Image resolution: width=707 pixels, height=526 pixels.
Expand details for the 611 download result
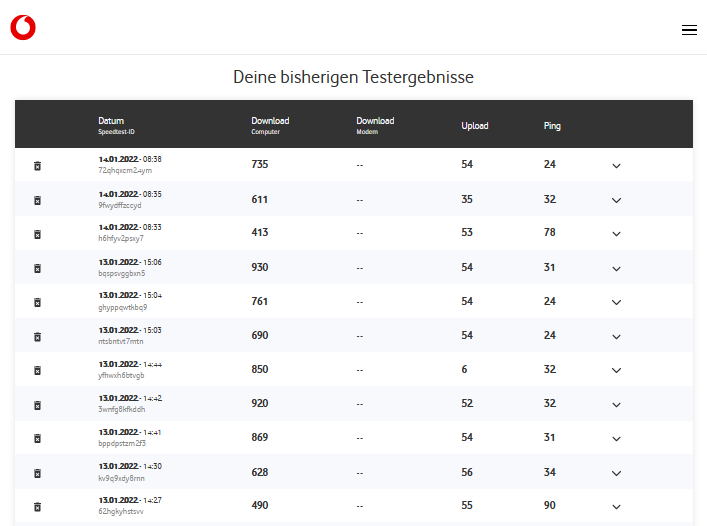pos(616,200)
